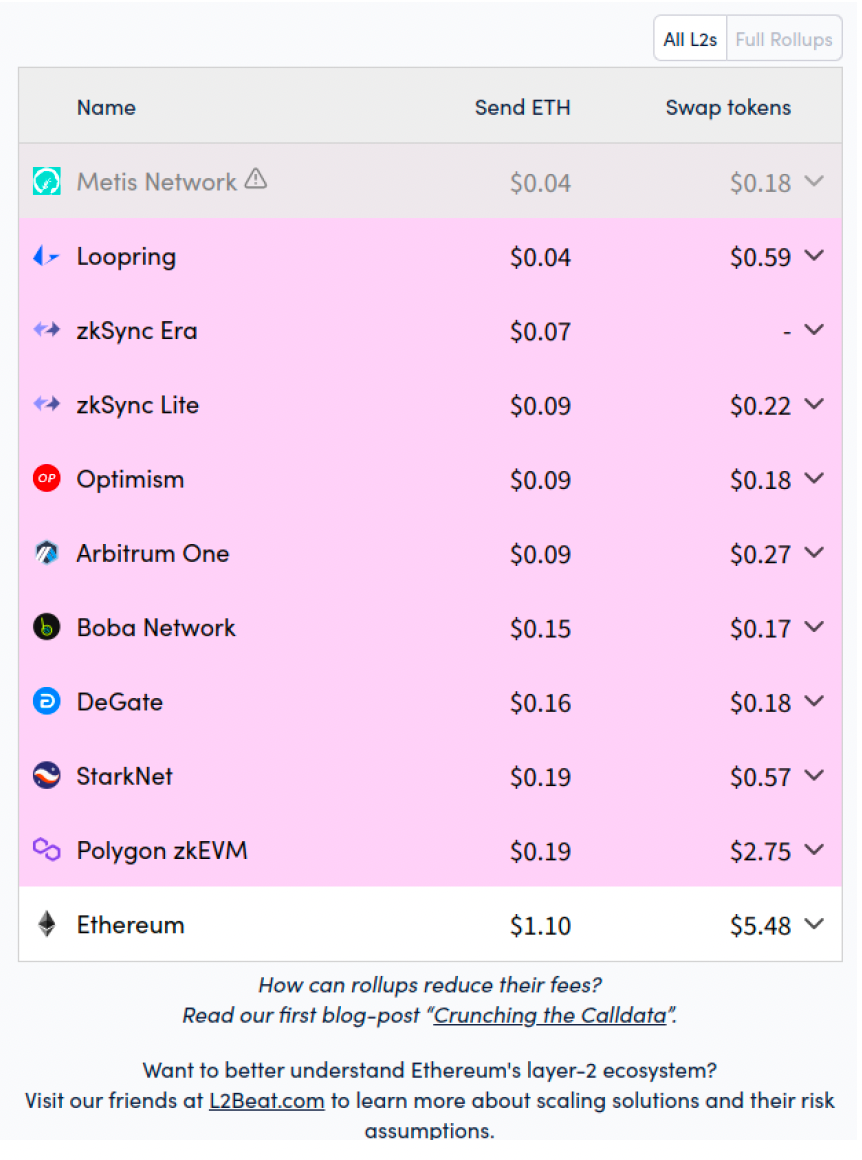Click the Boba Network logo icon

pos(47,627)
